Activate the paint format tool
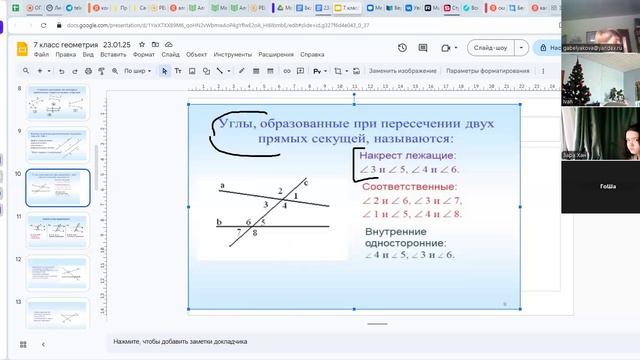The image size is (640, 360). pos(102,71)
